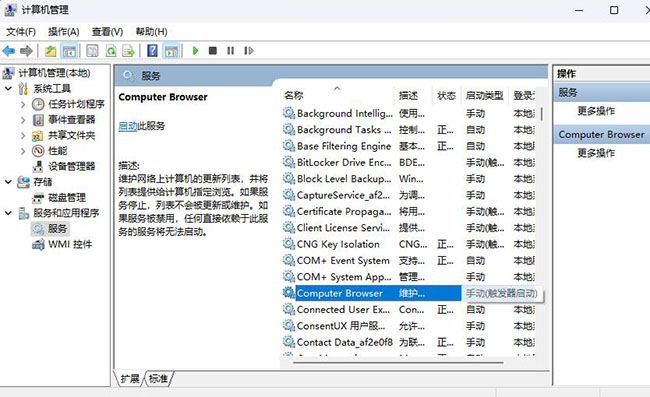Image resolution: width=650 pixels, height=397 pixels.
Task: Select the CNG Key Isolation service
Action: click(x=408, y=244)
